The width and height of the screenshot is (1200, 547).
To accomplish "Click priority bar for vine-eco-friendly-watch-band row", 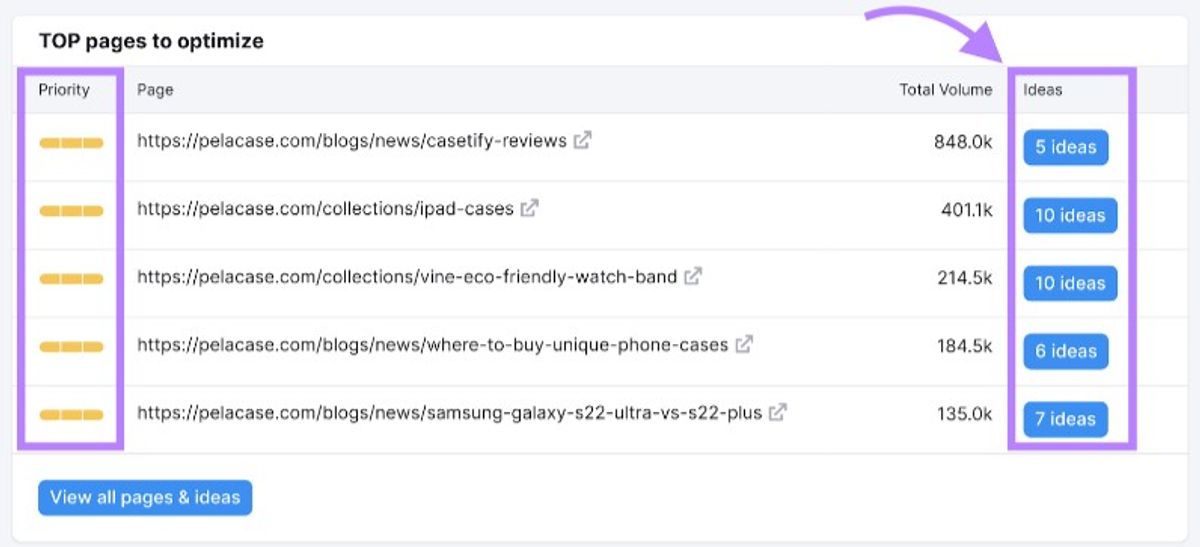I will click(71, 279).
